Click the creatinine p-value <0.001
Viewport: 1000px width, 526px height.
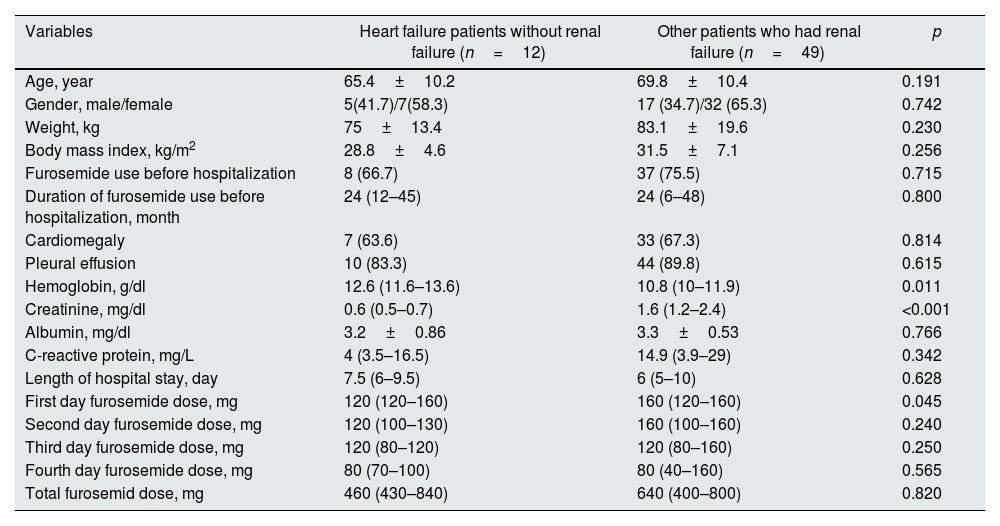pos(925,310)
